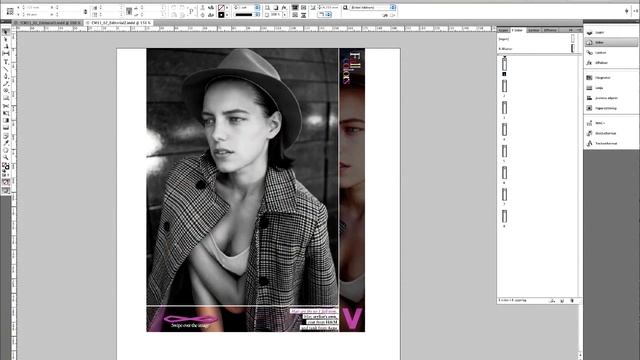Select the Selection tool in toolbox
640x360 pixels.
pos(6,32)
